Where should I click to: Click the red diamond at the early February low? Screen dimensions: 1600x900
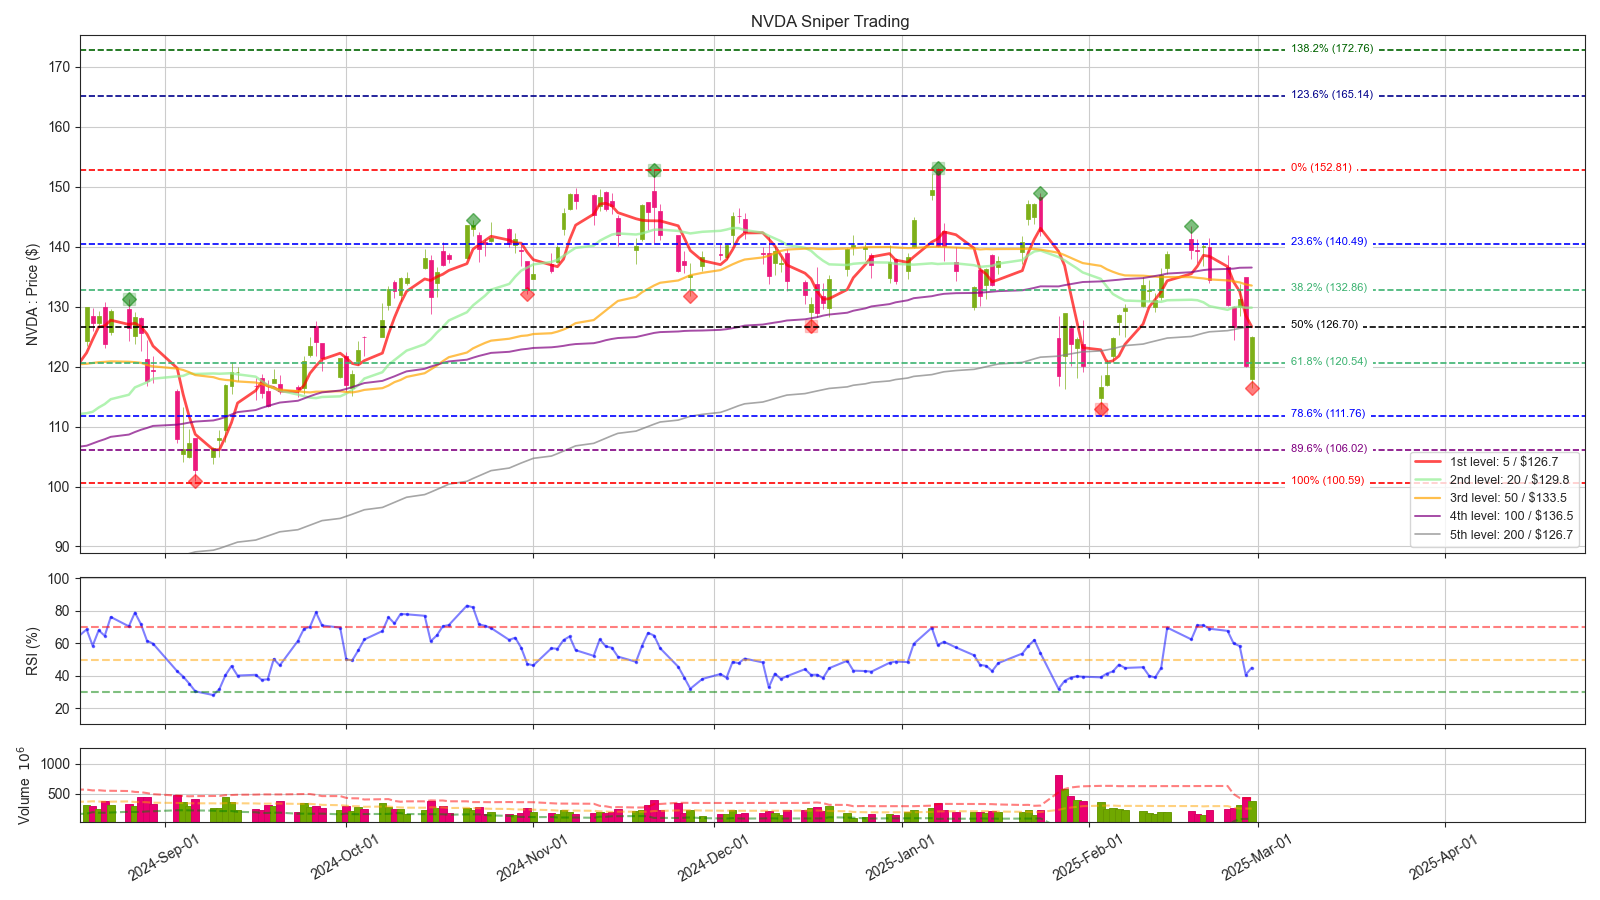pos(1101,409)
